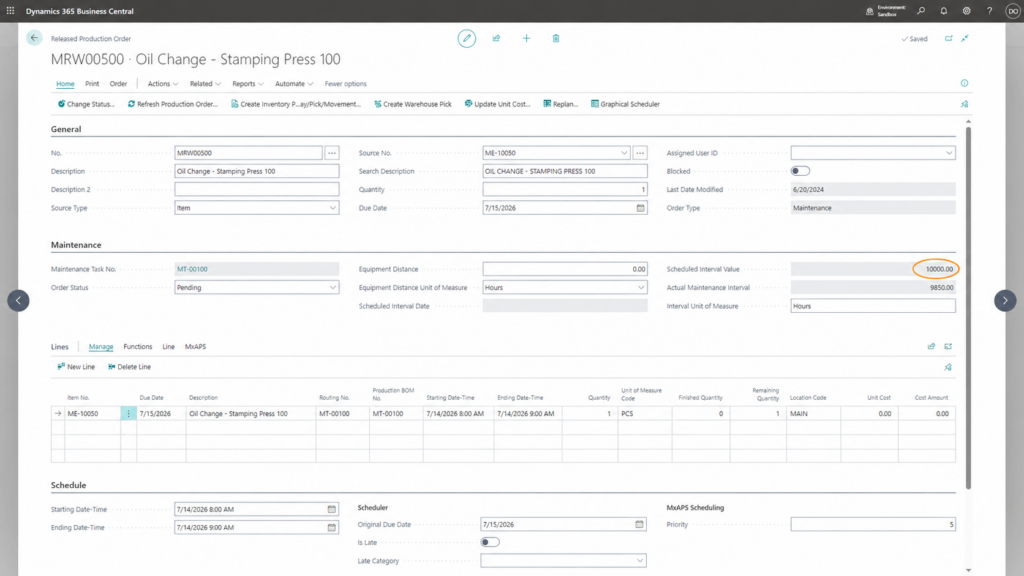
Task: Open the MxAPS tab in Lines
Action: [x=195, y=347]
